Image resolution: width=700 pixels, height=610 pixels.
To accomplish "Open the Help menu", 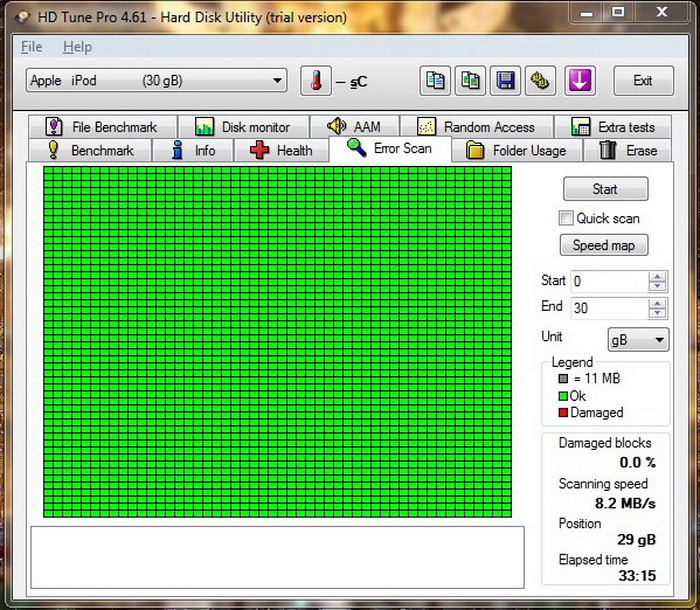I will 77,47.
